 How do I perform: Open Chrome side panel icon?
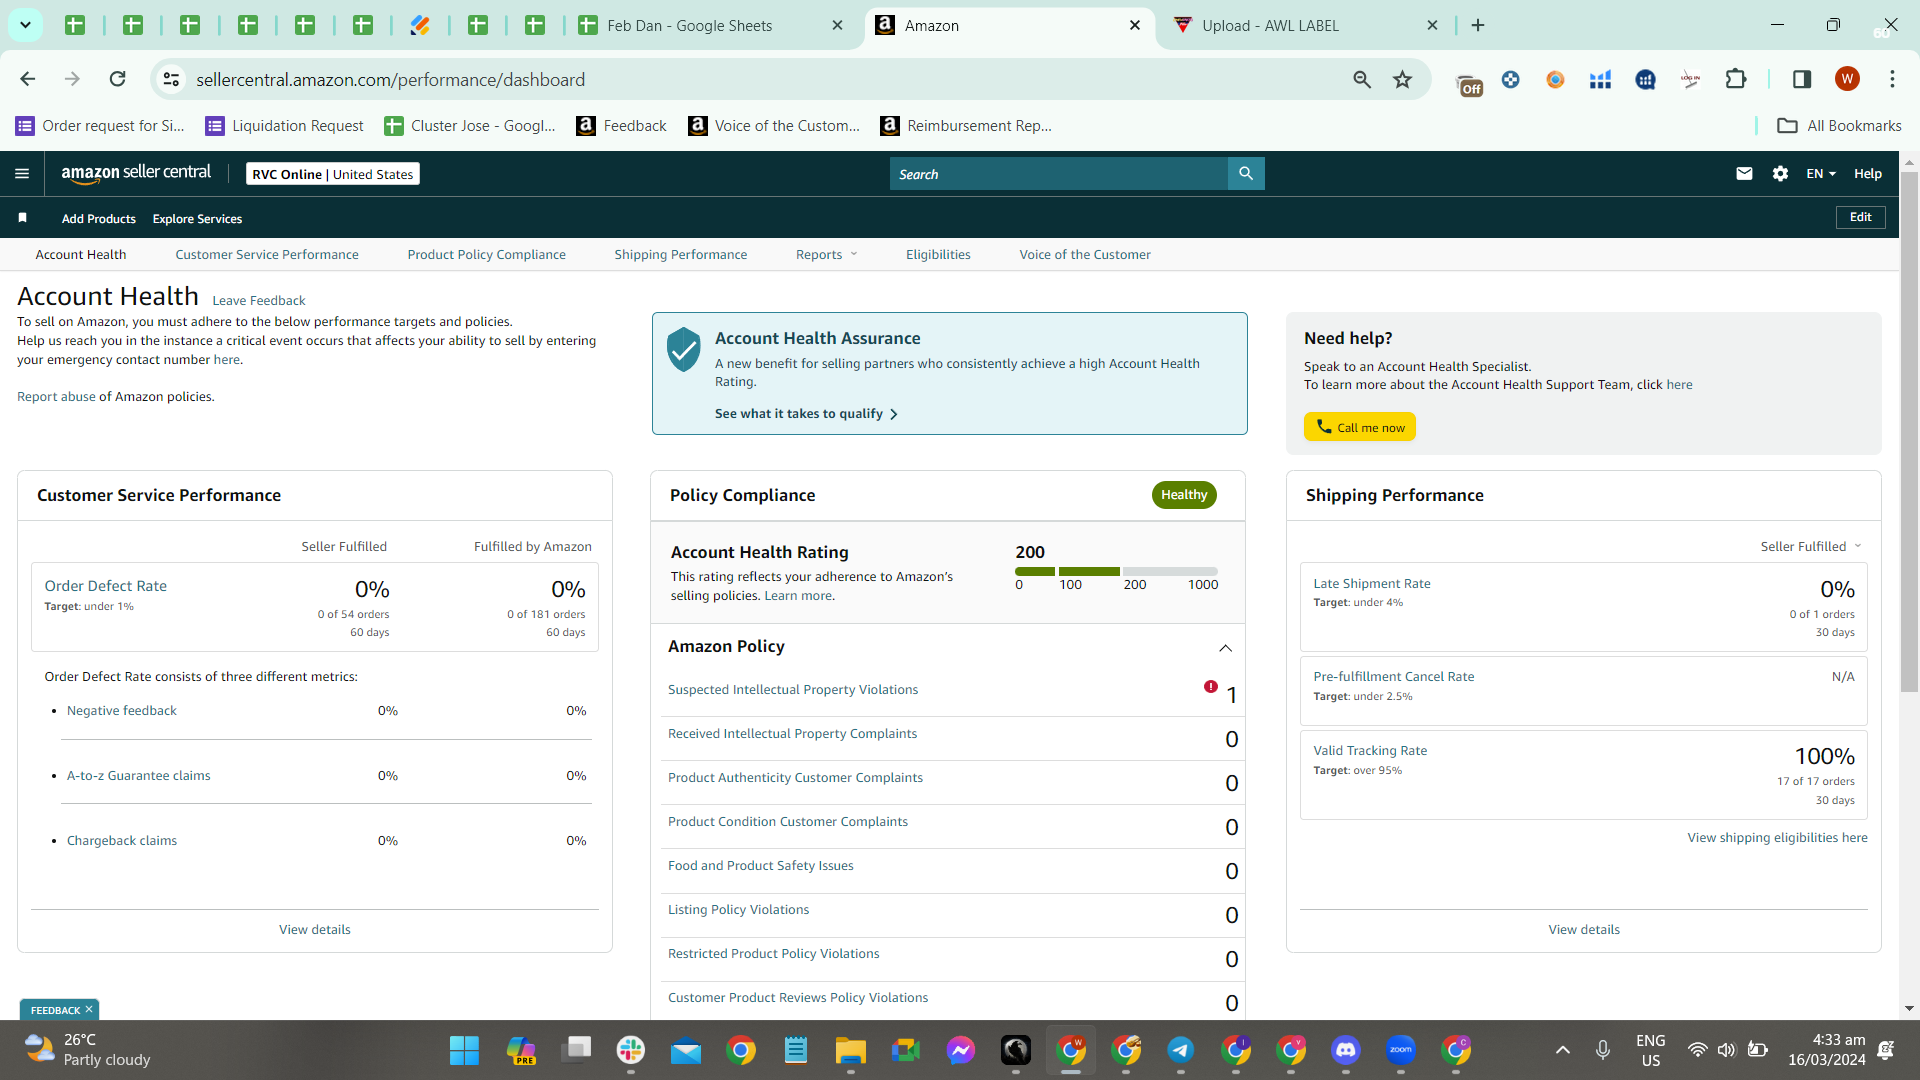pos(1802,79)
